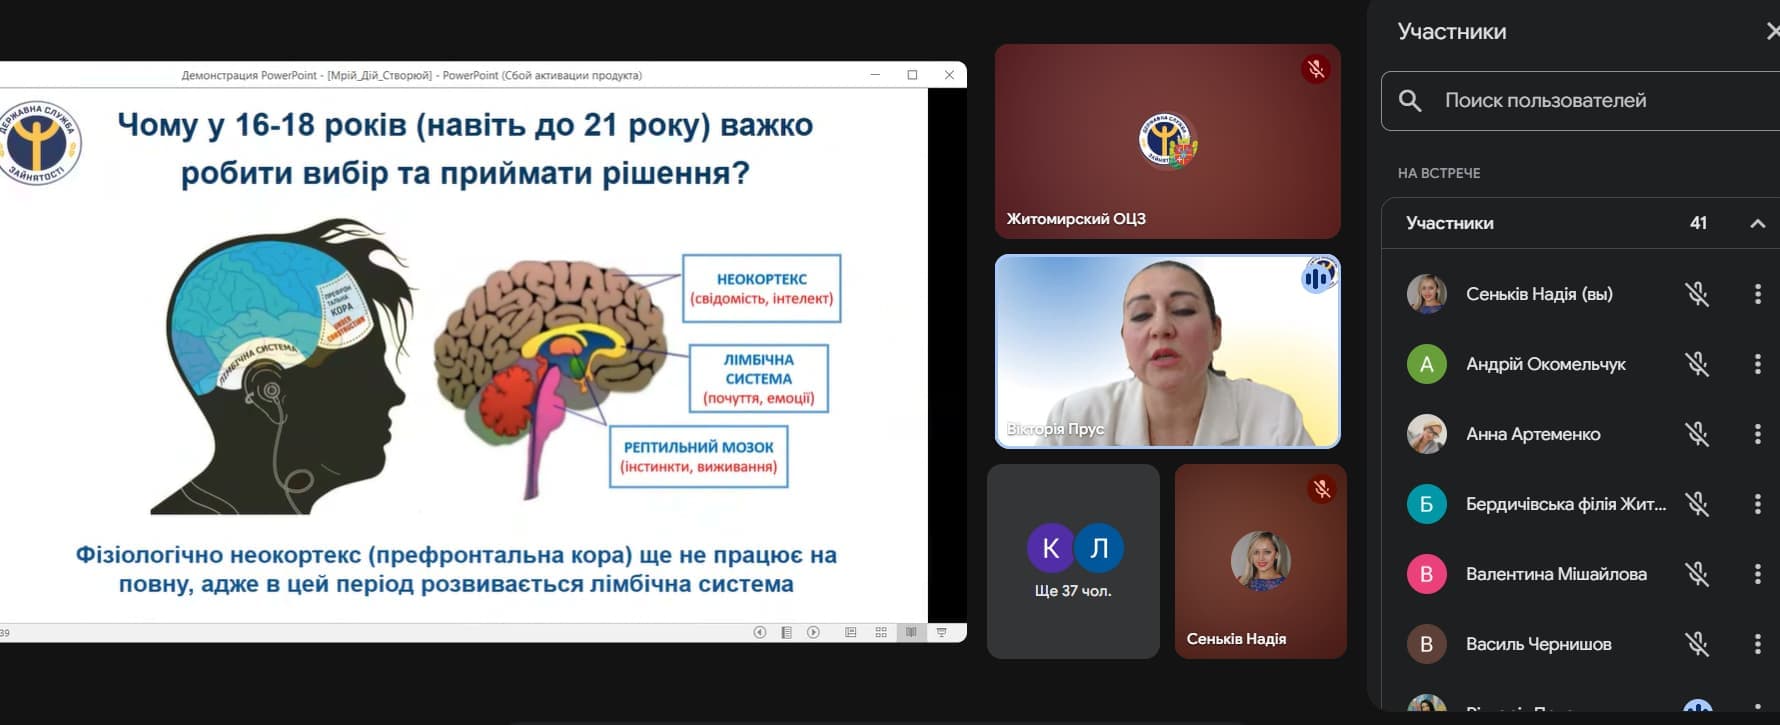Click muted mic badge on Житомирский ОЦЗ tile
This screenshot has width=1780, height=725.
click(1316, 69)
